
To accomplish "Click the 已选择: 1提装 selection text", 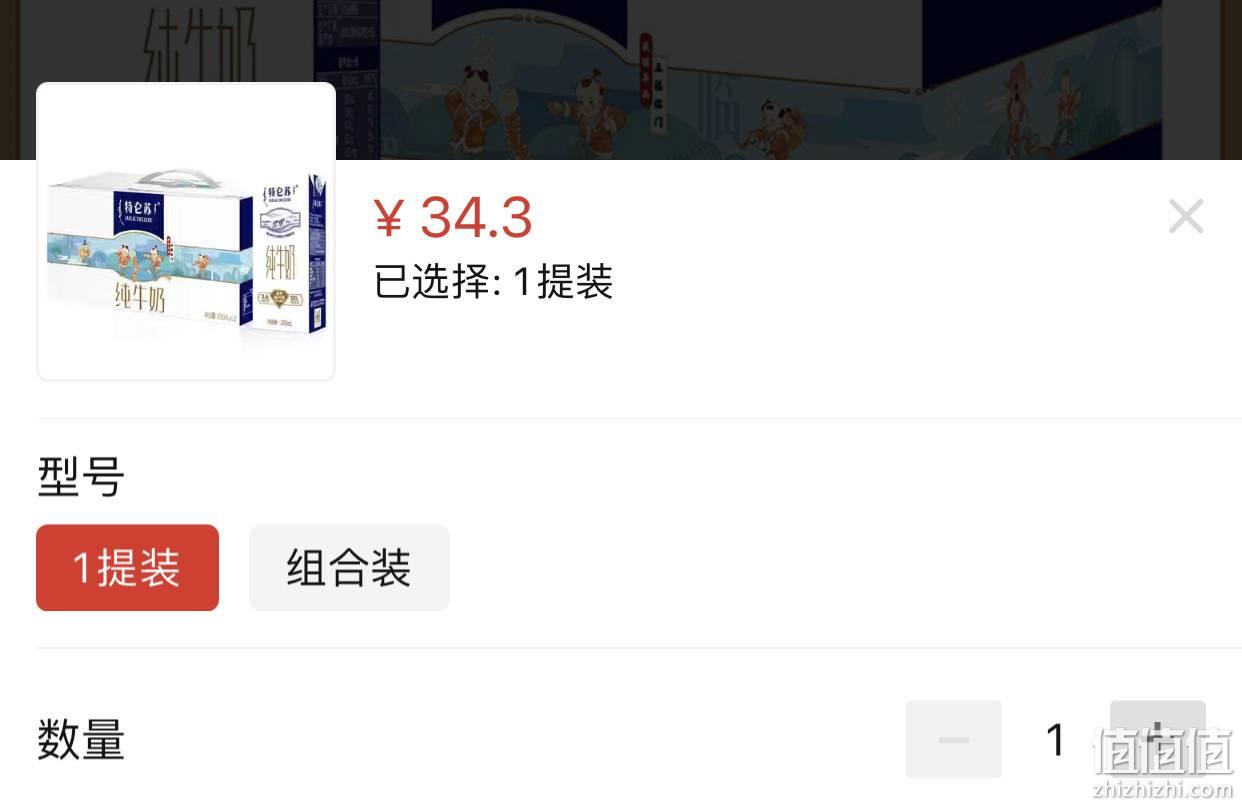I will click(493, 282).
